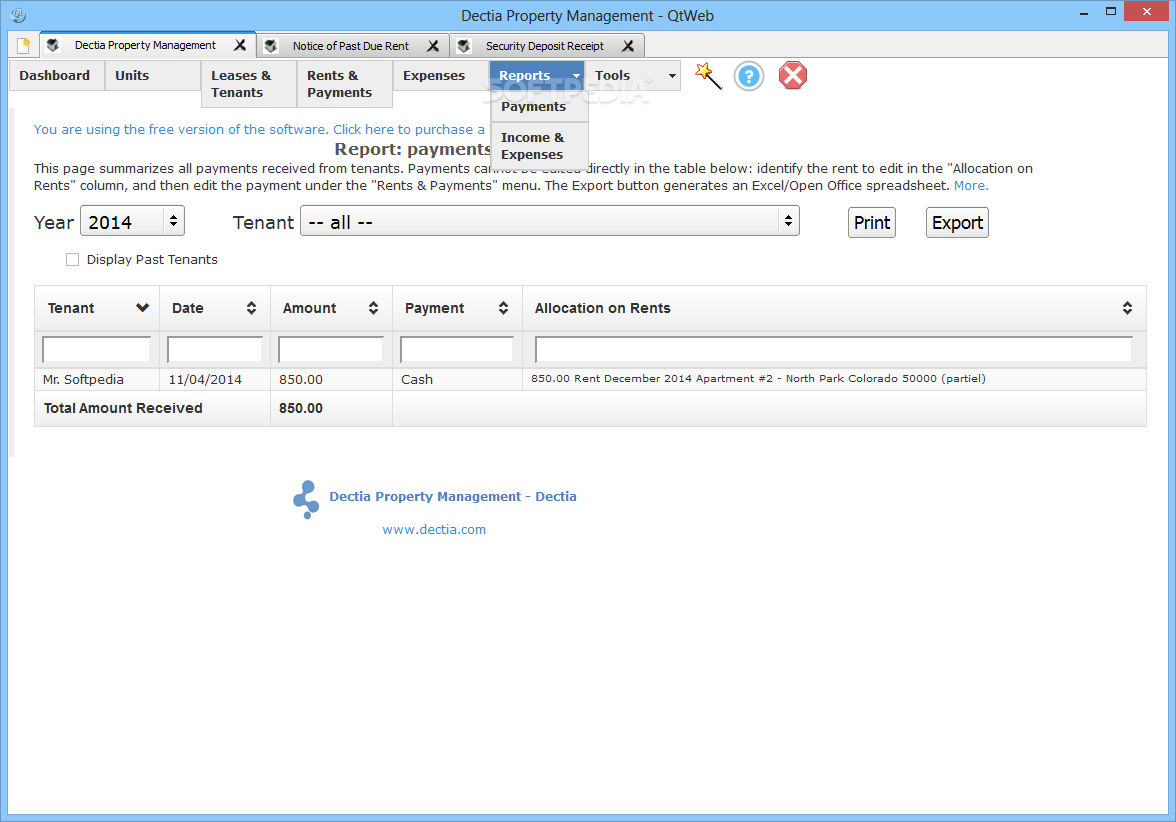Select the Mr. Softpedia tenant cell
The height and width of the screenshot is (822, 1176).
click(97, 380)
